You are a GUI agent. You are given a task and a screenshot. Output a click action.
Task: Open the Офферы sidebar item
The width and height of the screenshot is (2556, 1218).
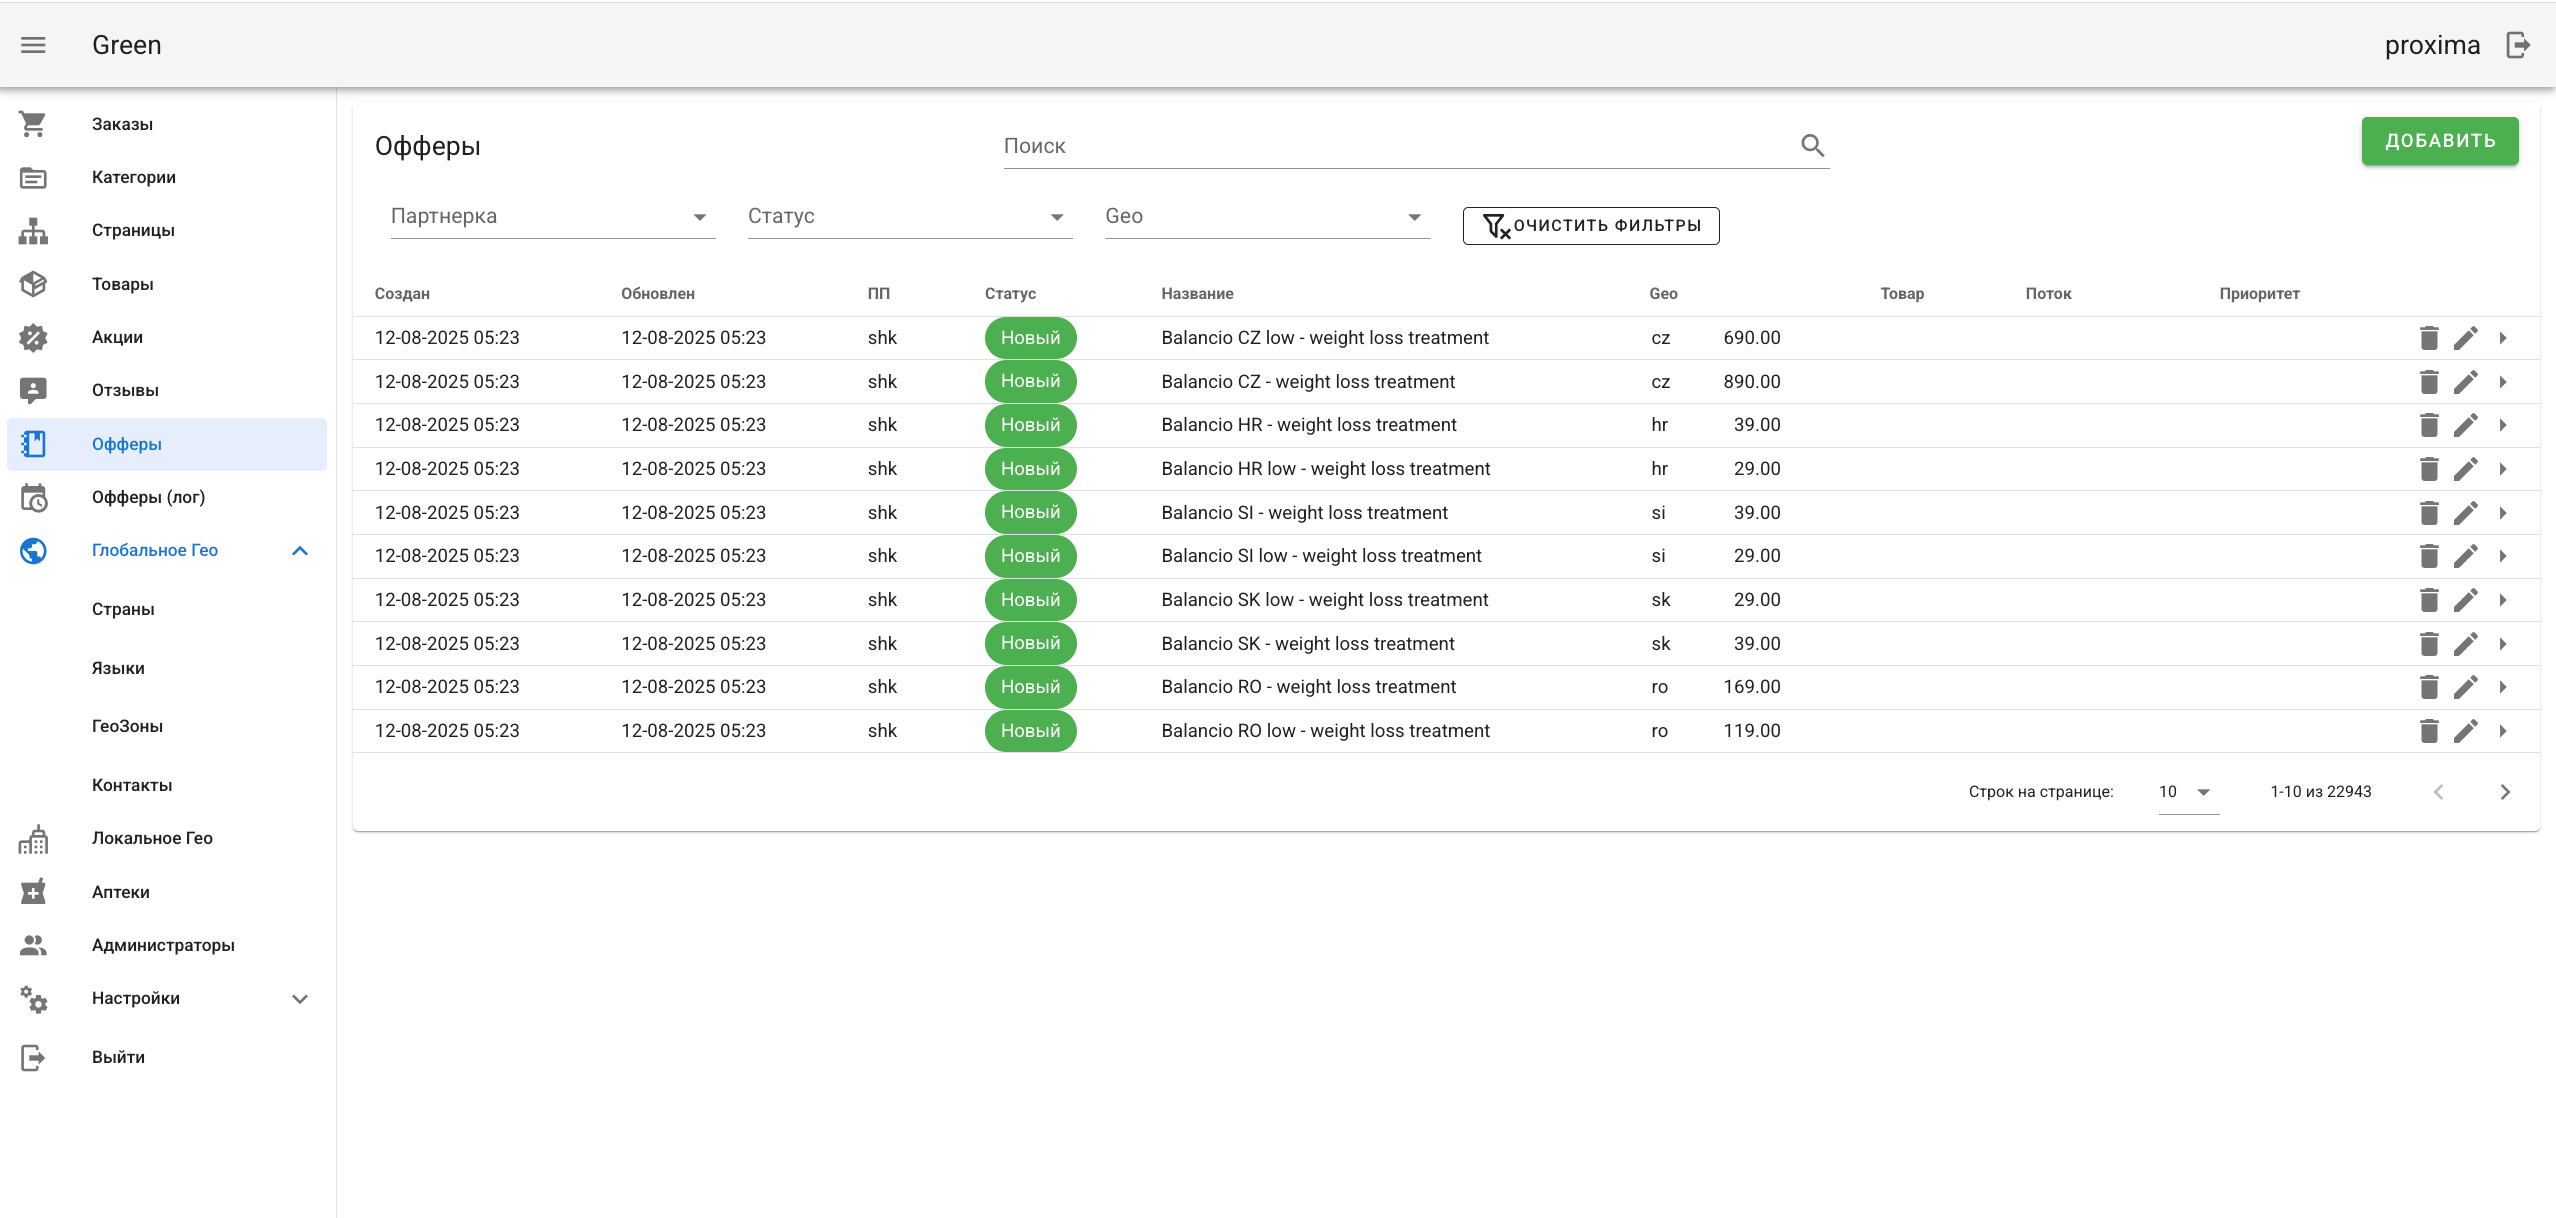click(167, 444)
